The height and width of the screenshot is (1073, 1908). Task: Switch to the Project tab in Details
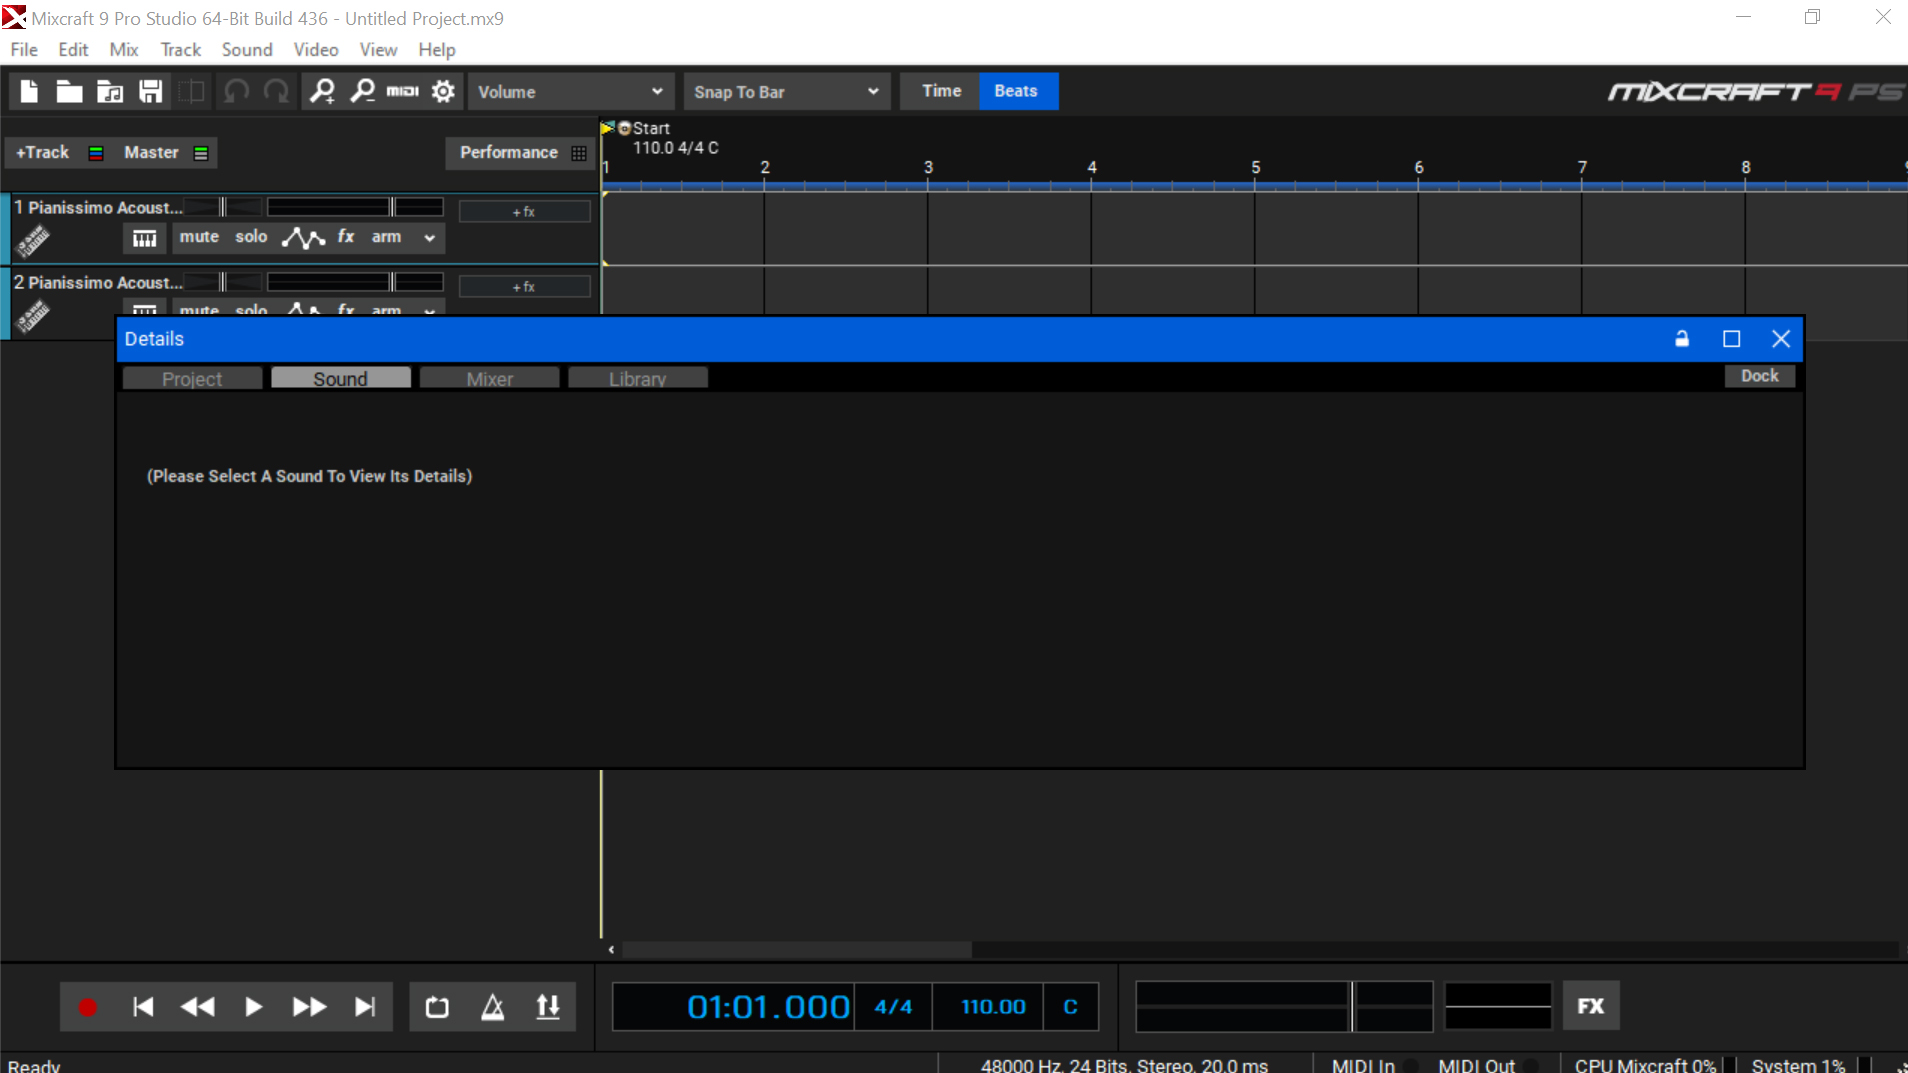192,378
